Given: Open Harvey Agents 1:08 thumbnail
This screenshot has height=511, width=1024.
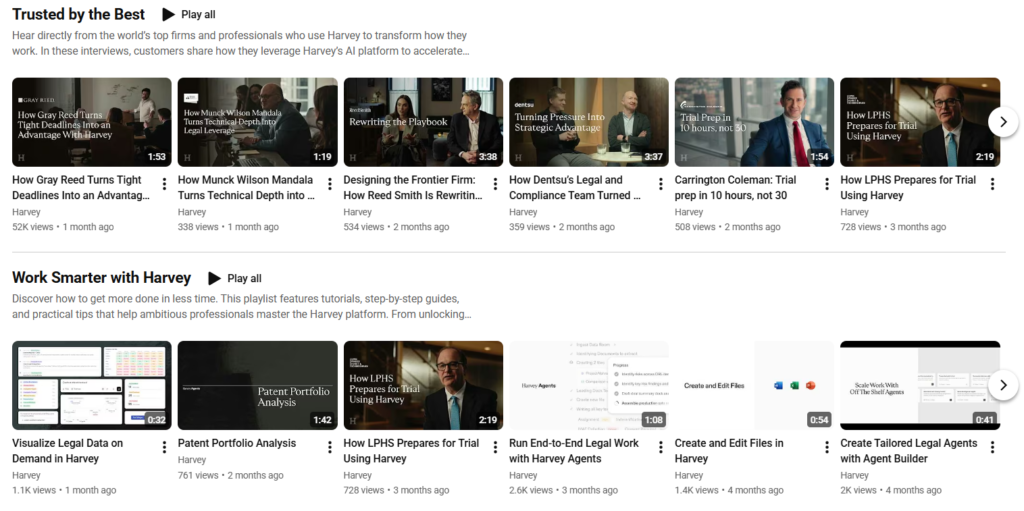Looking at the screenshot, I should (x=589, y=386).
